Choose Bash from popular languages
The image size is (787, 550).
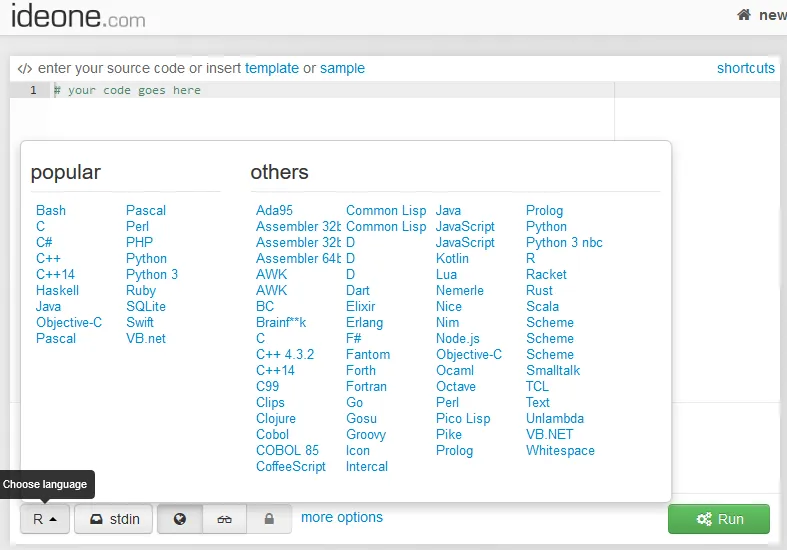[51, 210]
